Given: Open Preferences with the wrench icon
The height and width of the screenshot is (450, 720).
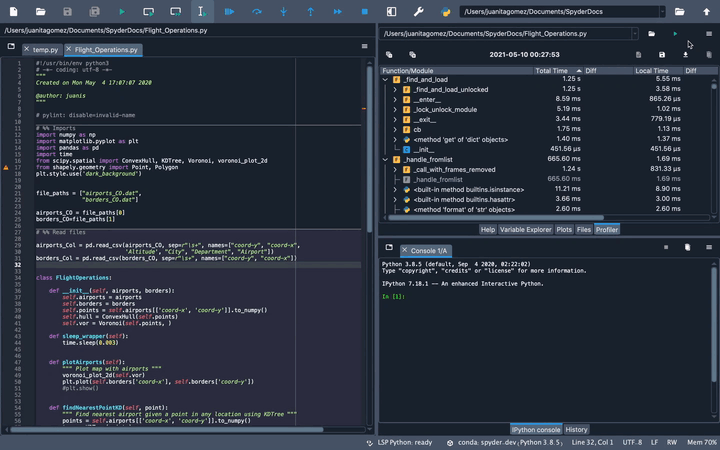Looking at the screenshot, I should tap(418, 11).
